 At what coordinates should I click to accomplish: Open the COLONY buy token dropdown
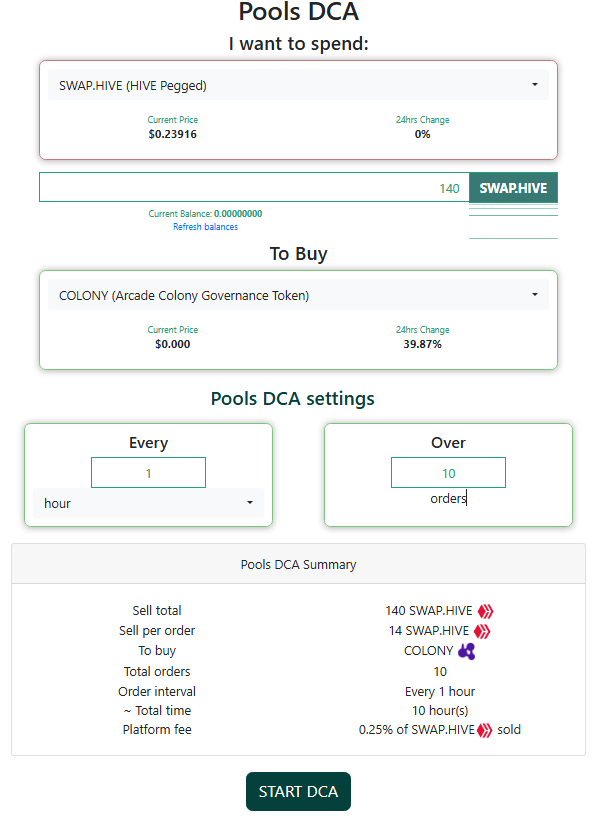click(298, 295)
